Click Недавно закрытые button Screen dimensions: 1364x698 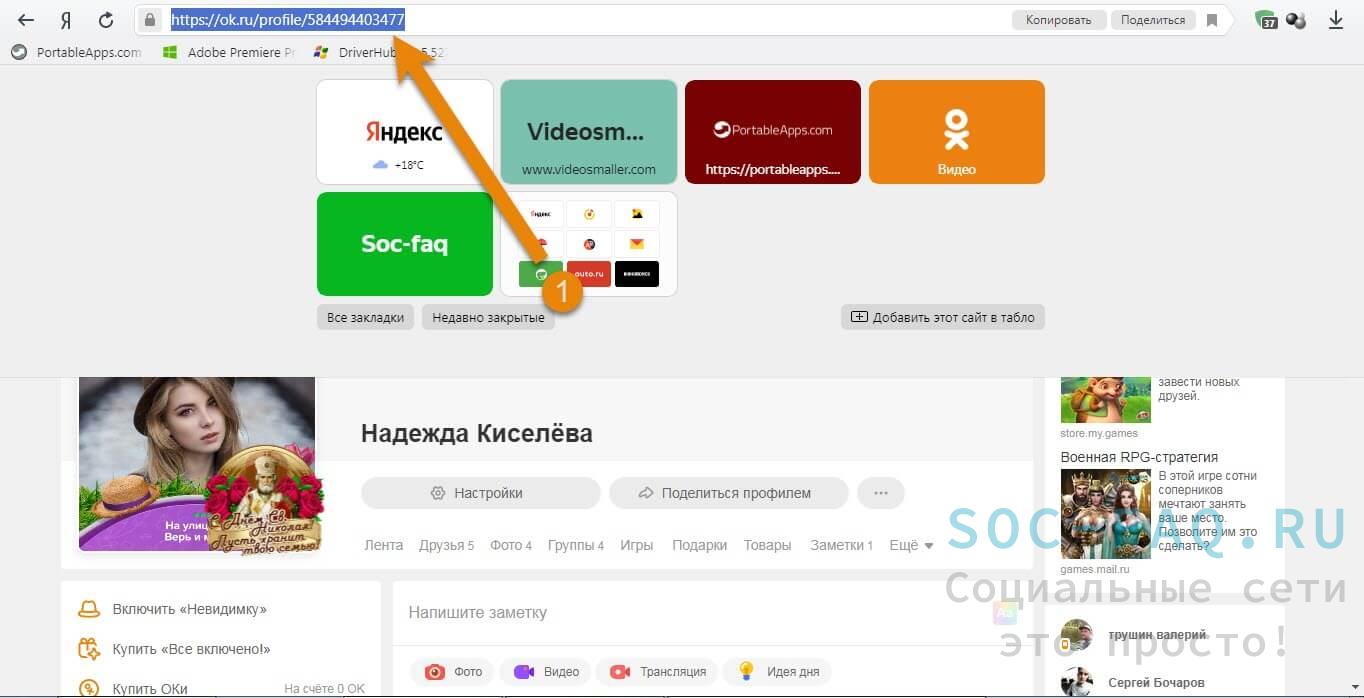488,317
